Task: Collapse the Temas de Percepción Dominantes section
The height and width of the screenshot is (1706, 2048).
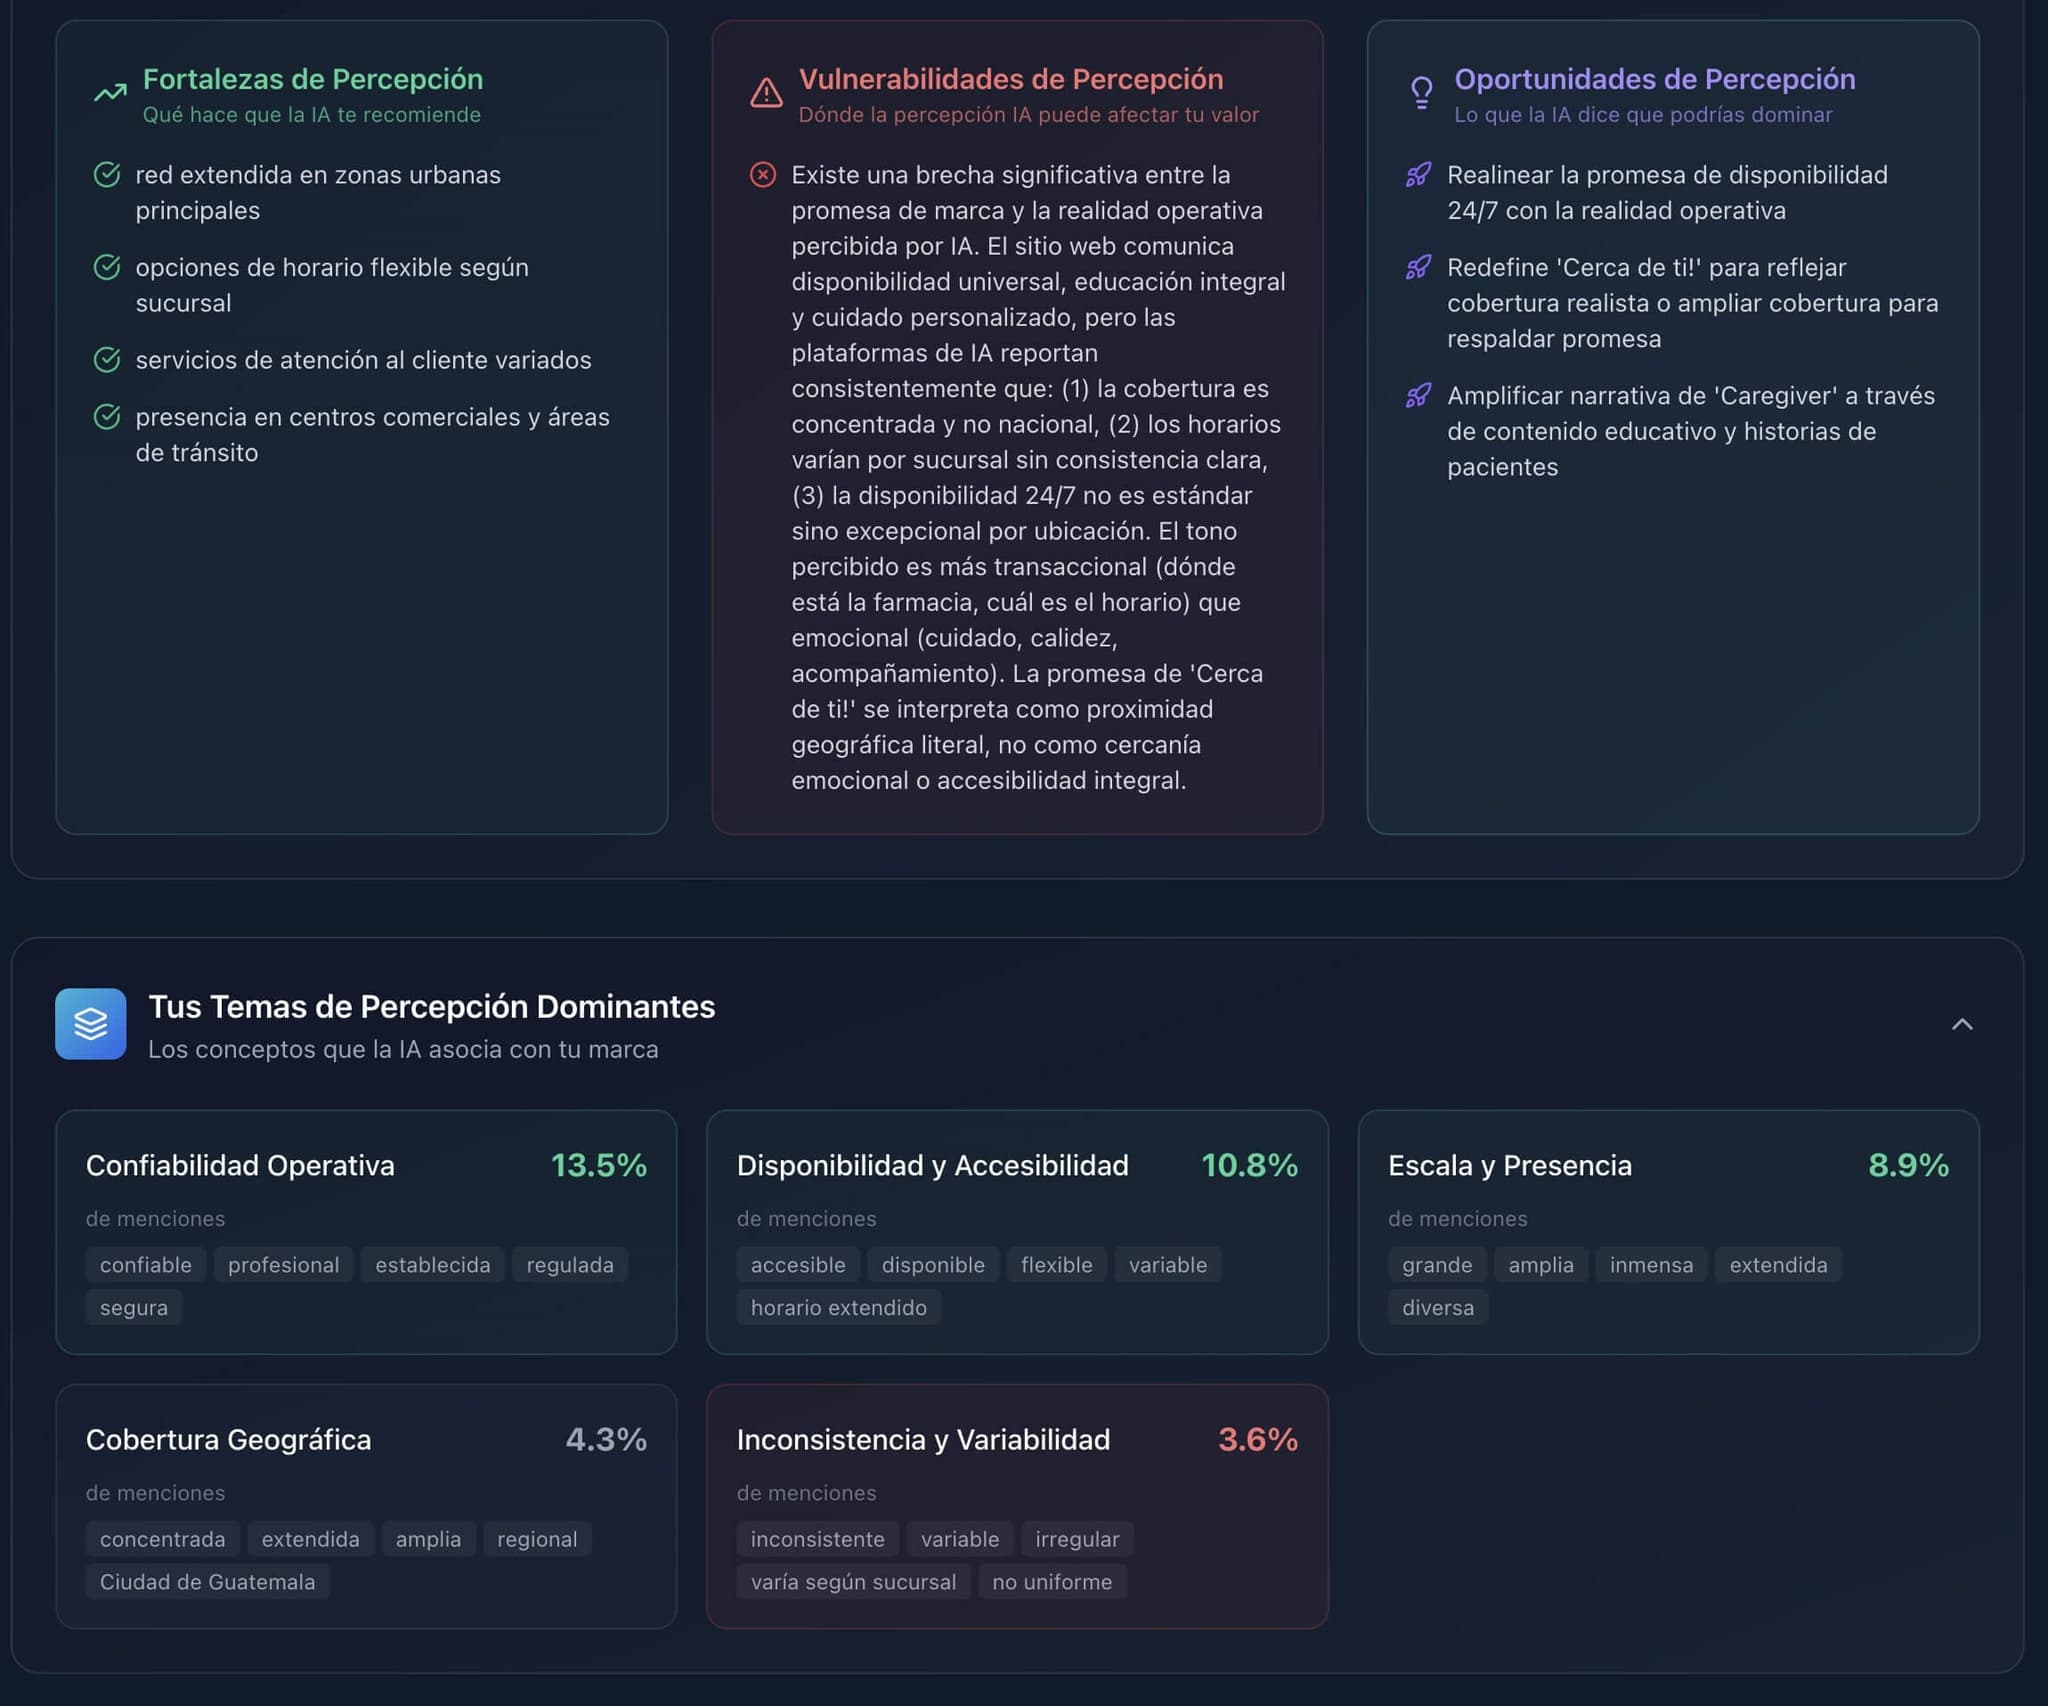Action: coord(1962,1024)
